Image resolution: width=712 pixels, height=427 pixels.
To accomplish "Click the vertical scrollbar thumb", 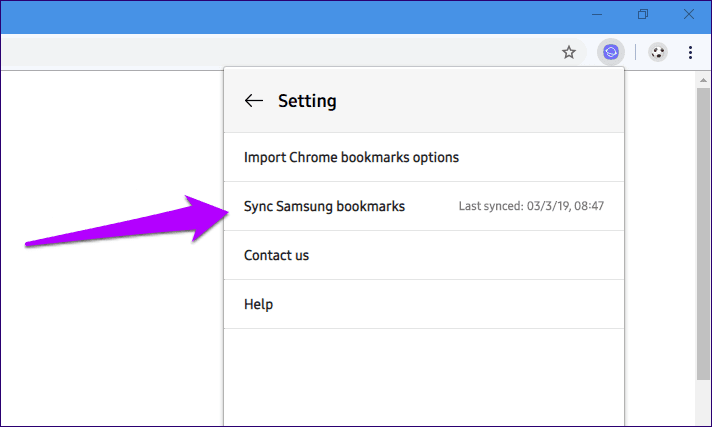I will 703,234.
